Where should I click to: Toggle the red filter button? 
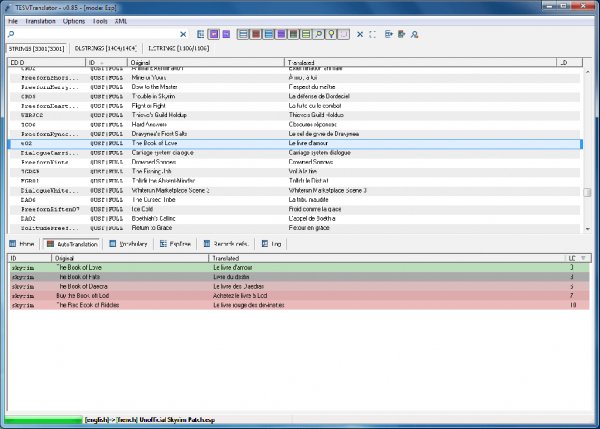click(256, 34)
